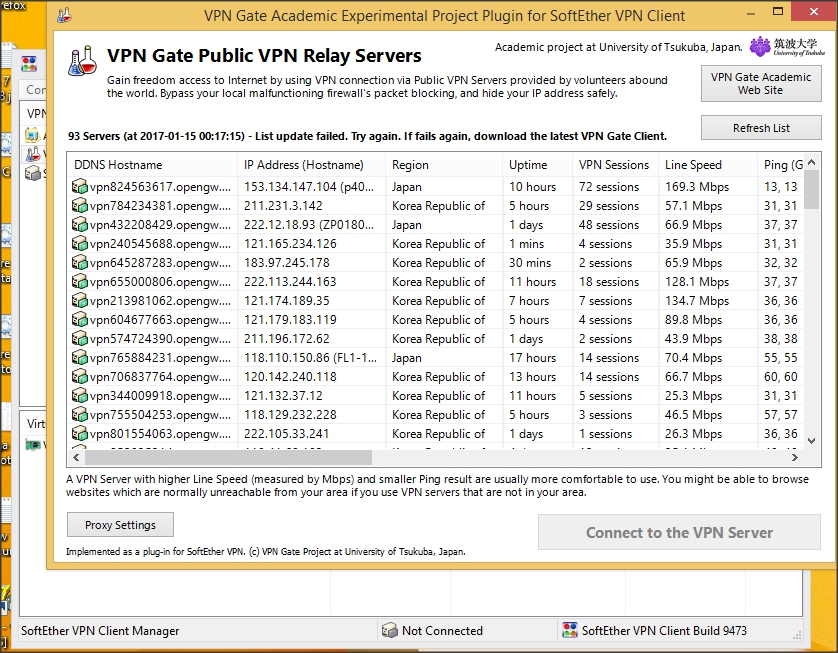Click the SoftEther VPN Client Build icon
Screen dimensions: 838x653
click(570, 631)
